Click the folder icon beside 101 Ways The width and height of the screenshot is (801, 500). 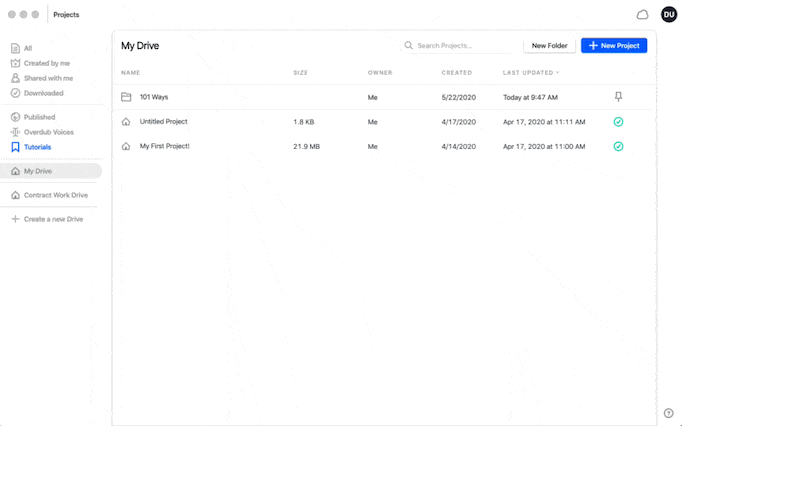[x=126, y=97]
